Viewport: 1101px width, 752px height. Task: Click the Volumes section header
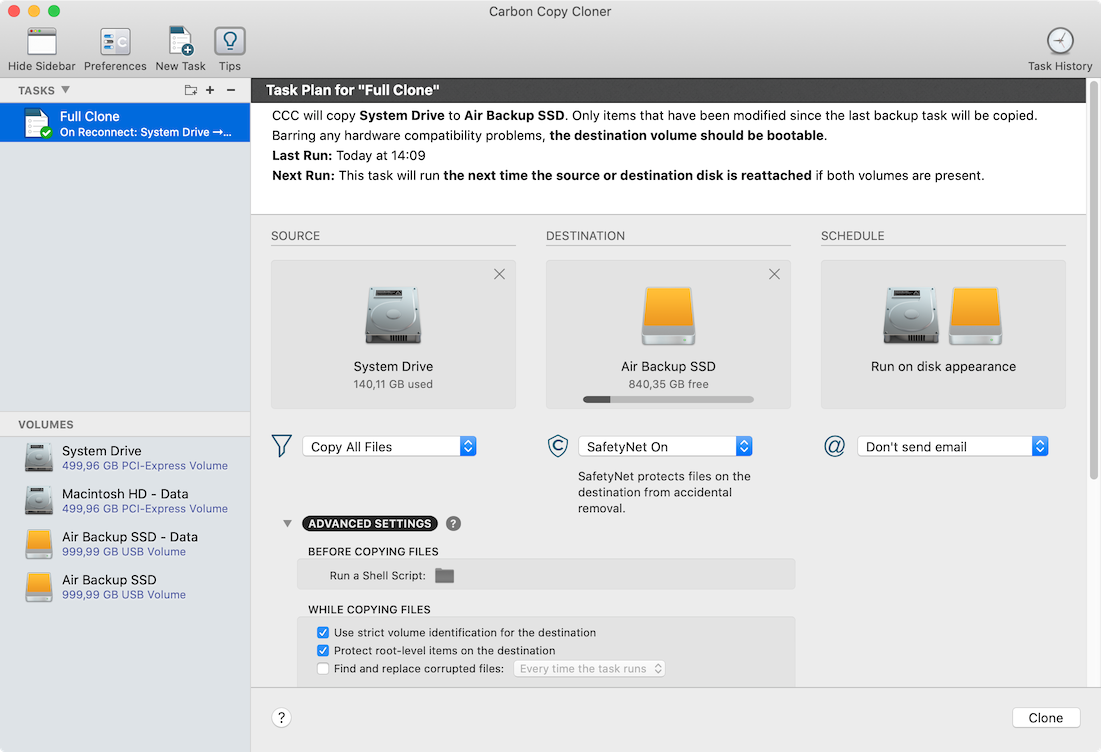(125, 424)
